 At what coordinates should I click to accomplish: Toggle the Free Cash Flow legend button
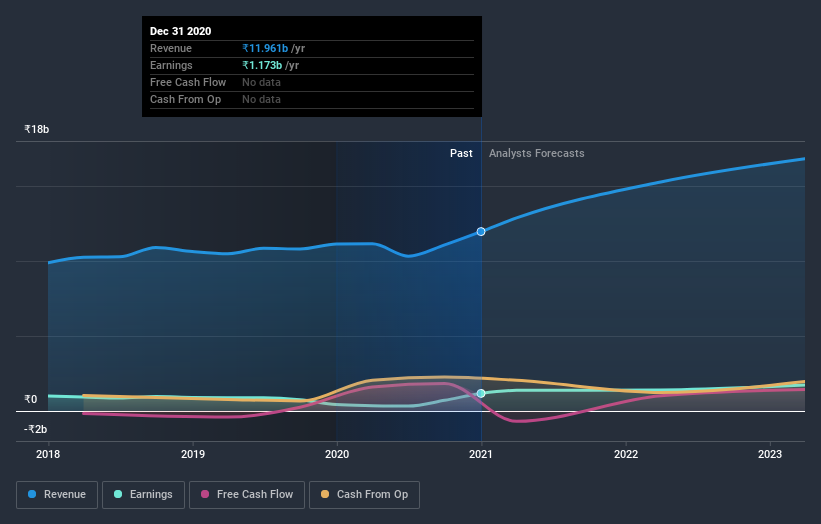pos(247,495)
